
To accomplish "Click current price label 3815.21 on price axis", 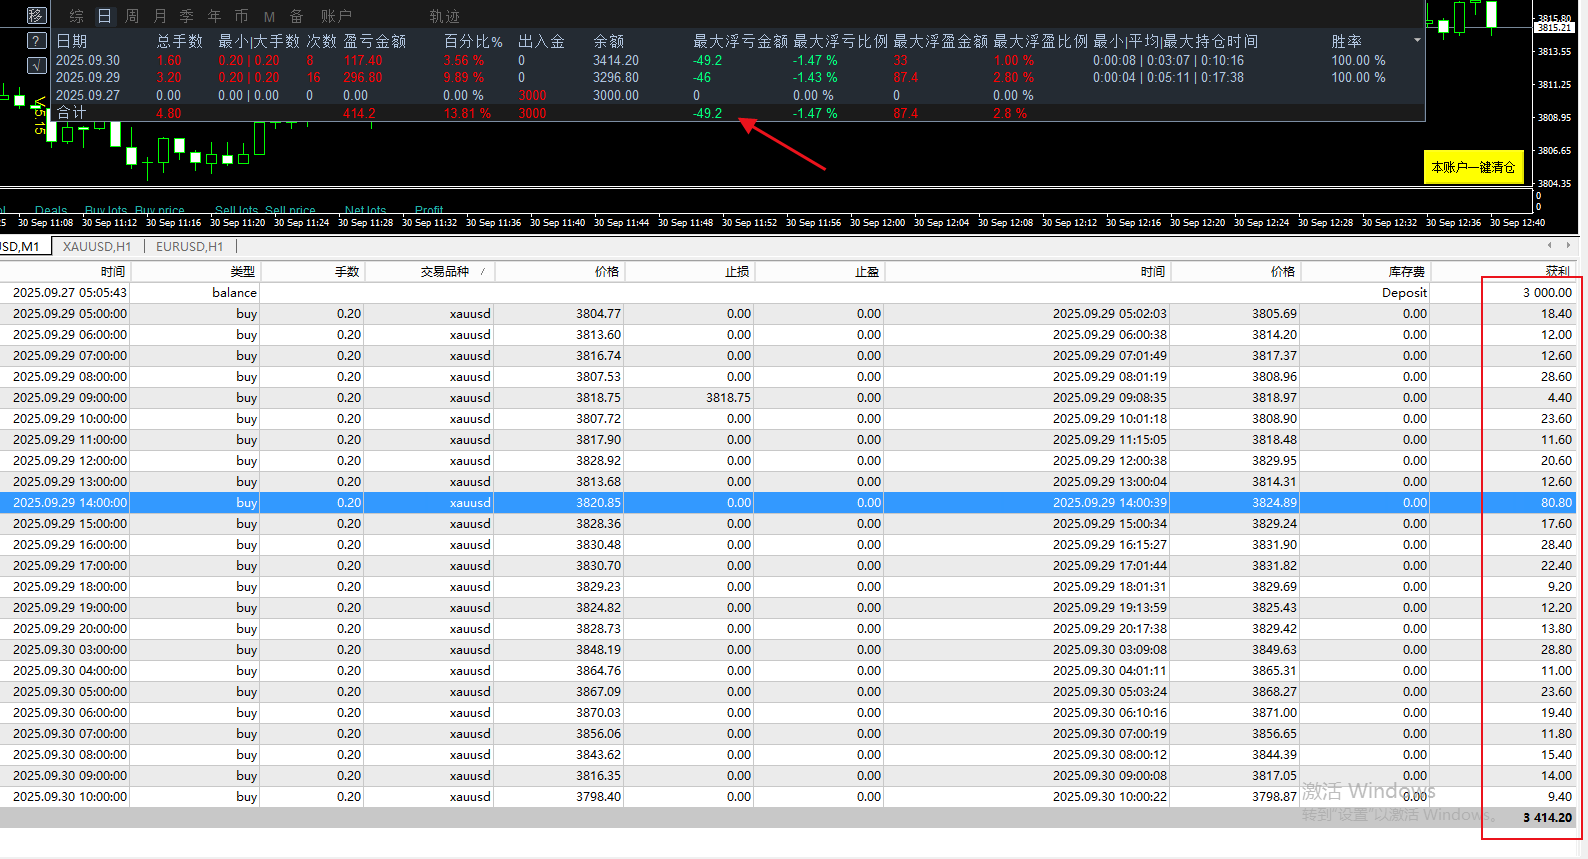I will [1555, 27].
